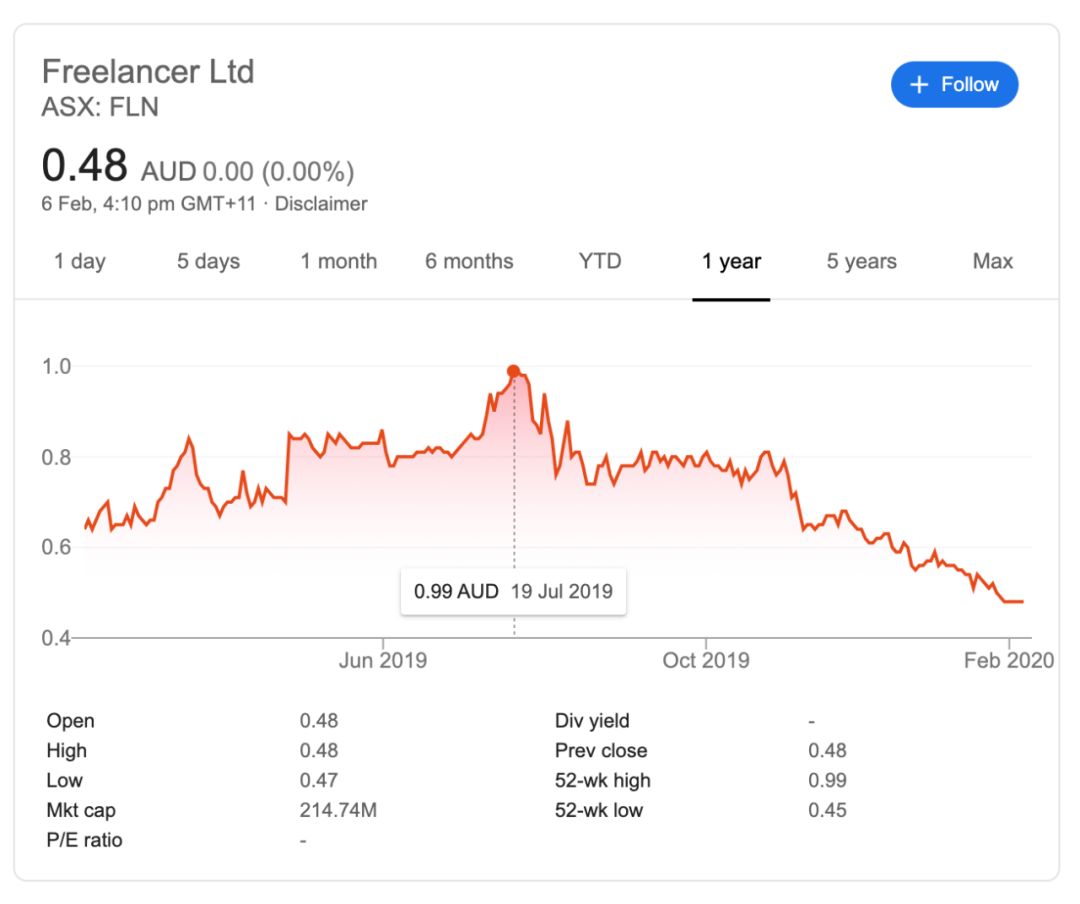Switch to the 5 years tab
Screen dimensions: 1080x904
click(862, 262)
